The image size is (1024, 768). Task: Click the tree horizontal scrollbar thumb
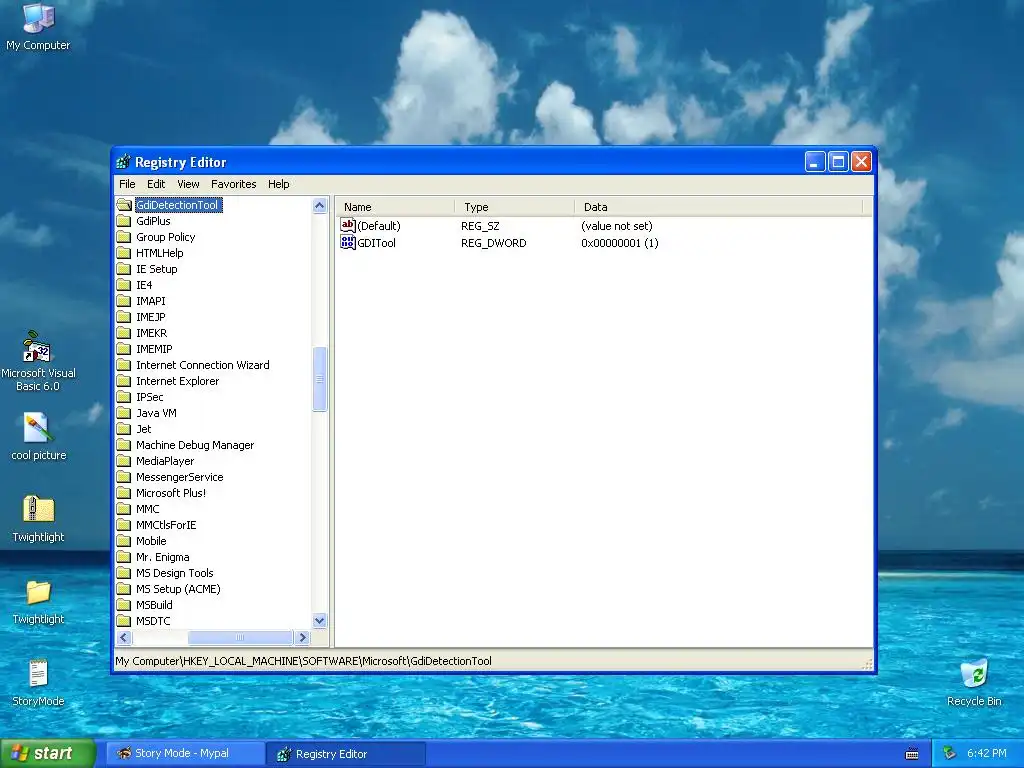(x=240, y=637)
